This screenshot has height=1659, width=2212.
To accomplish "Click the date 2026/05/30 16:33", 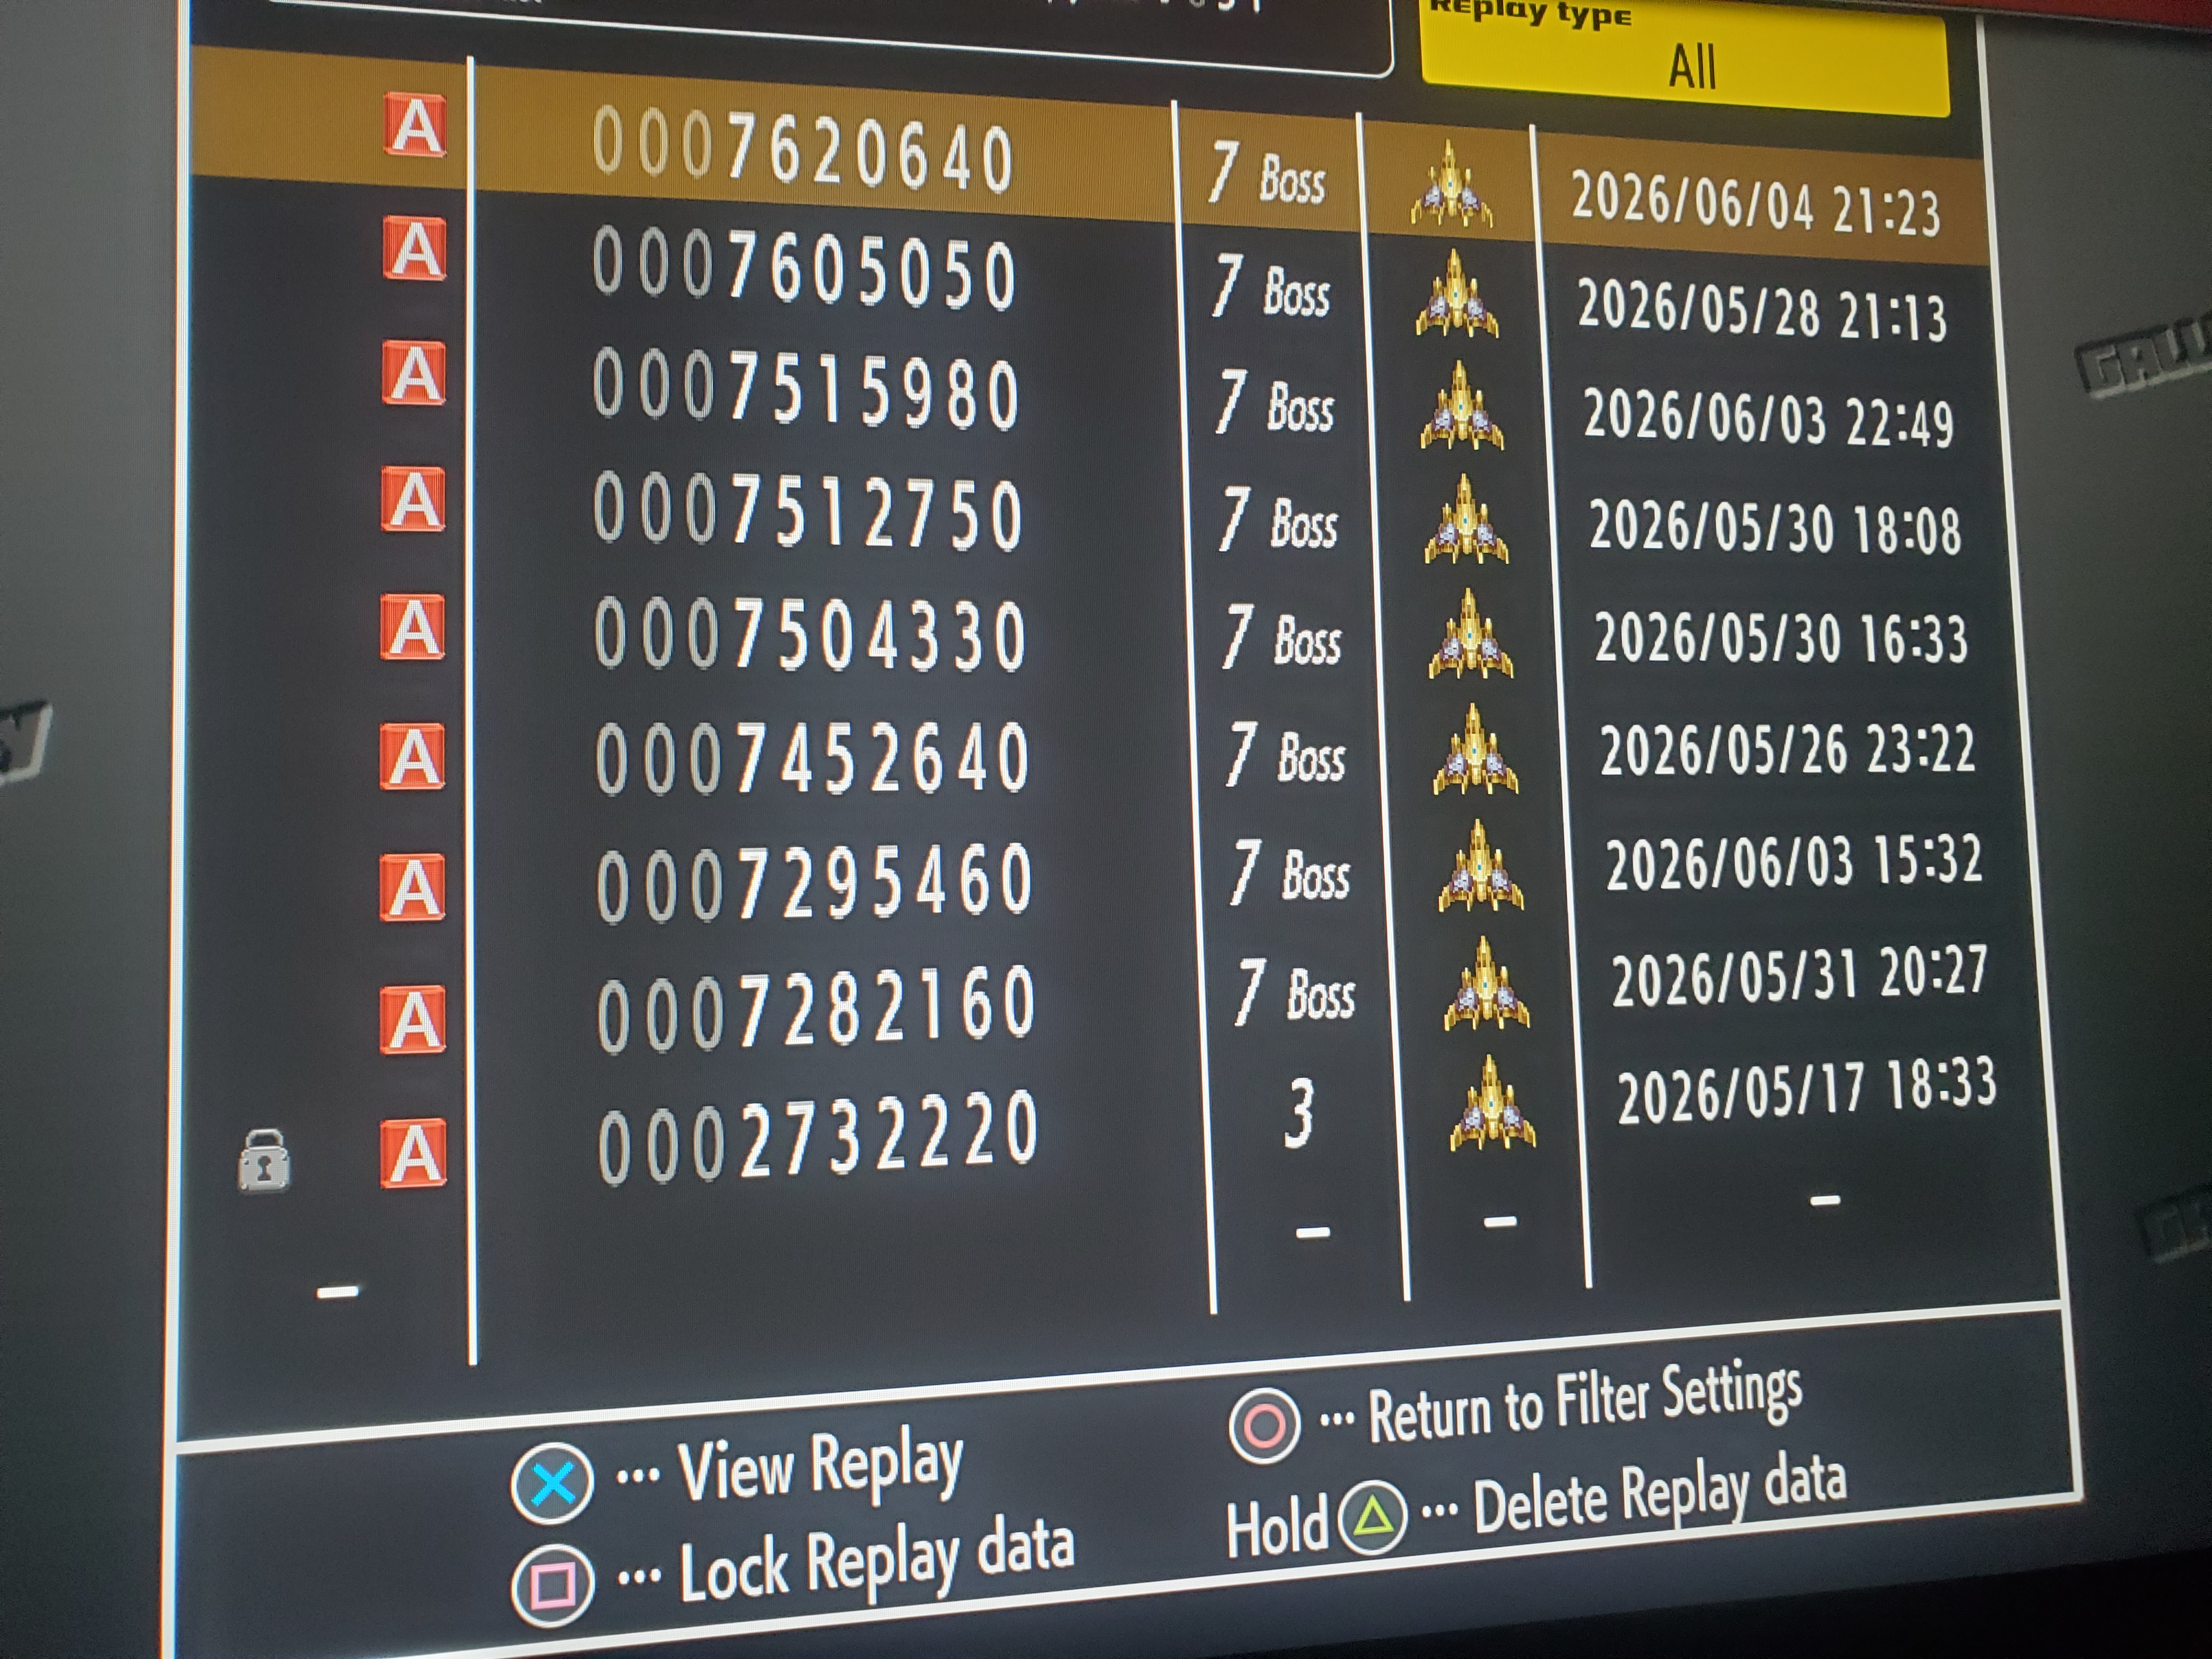I will point(1781,638).
